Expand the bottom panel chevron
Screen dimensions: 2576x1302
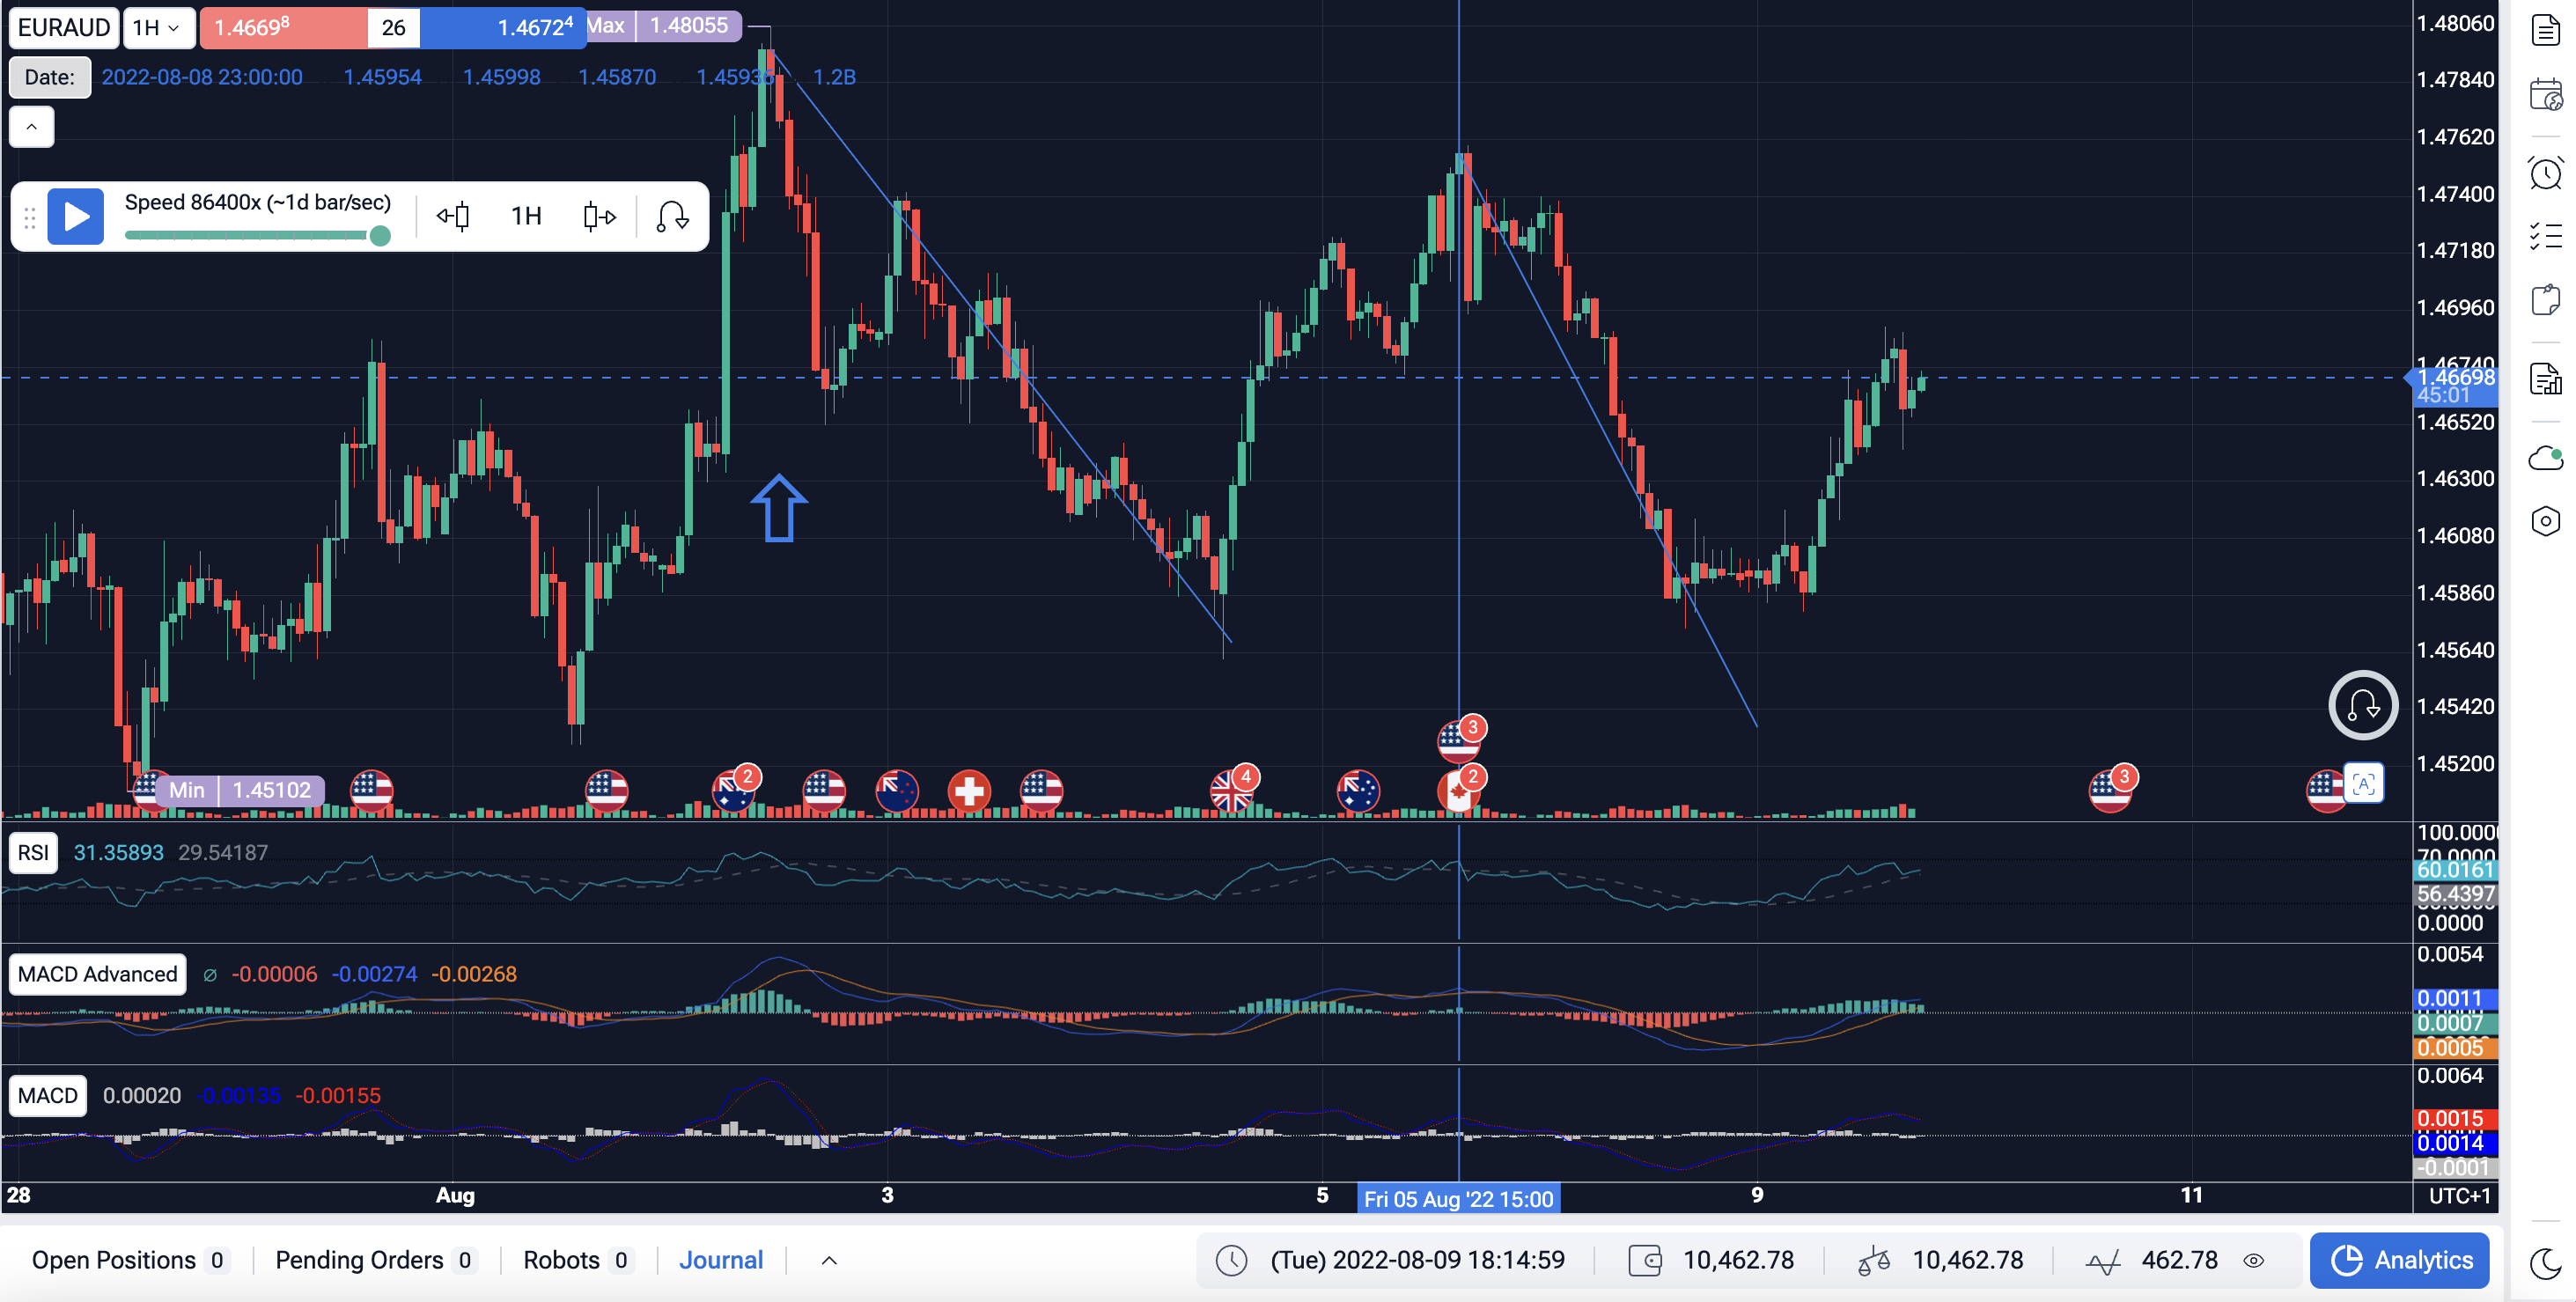tap(828, 1260)
